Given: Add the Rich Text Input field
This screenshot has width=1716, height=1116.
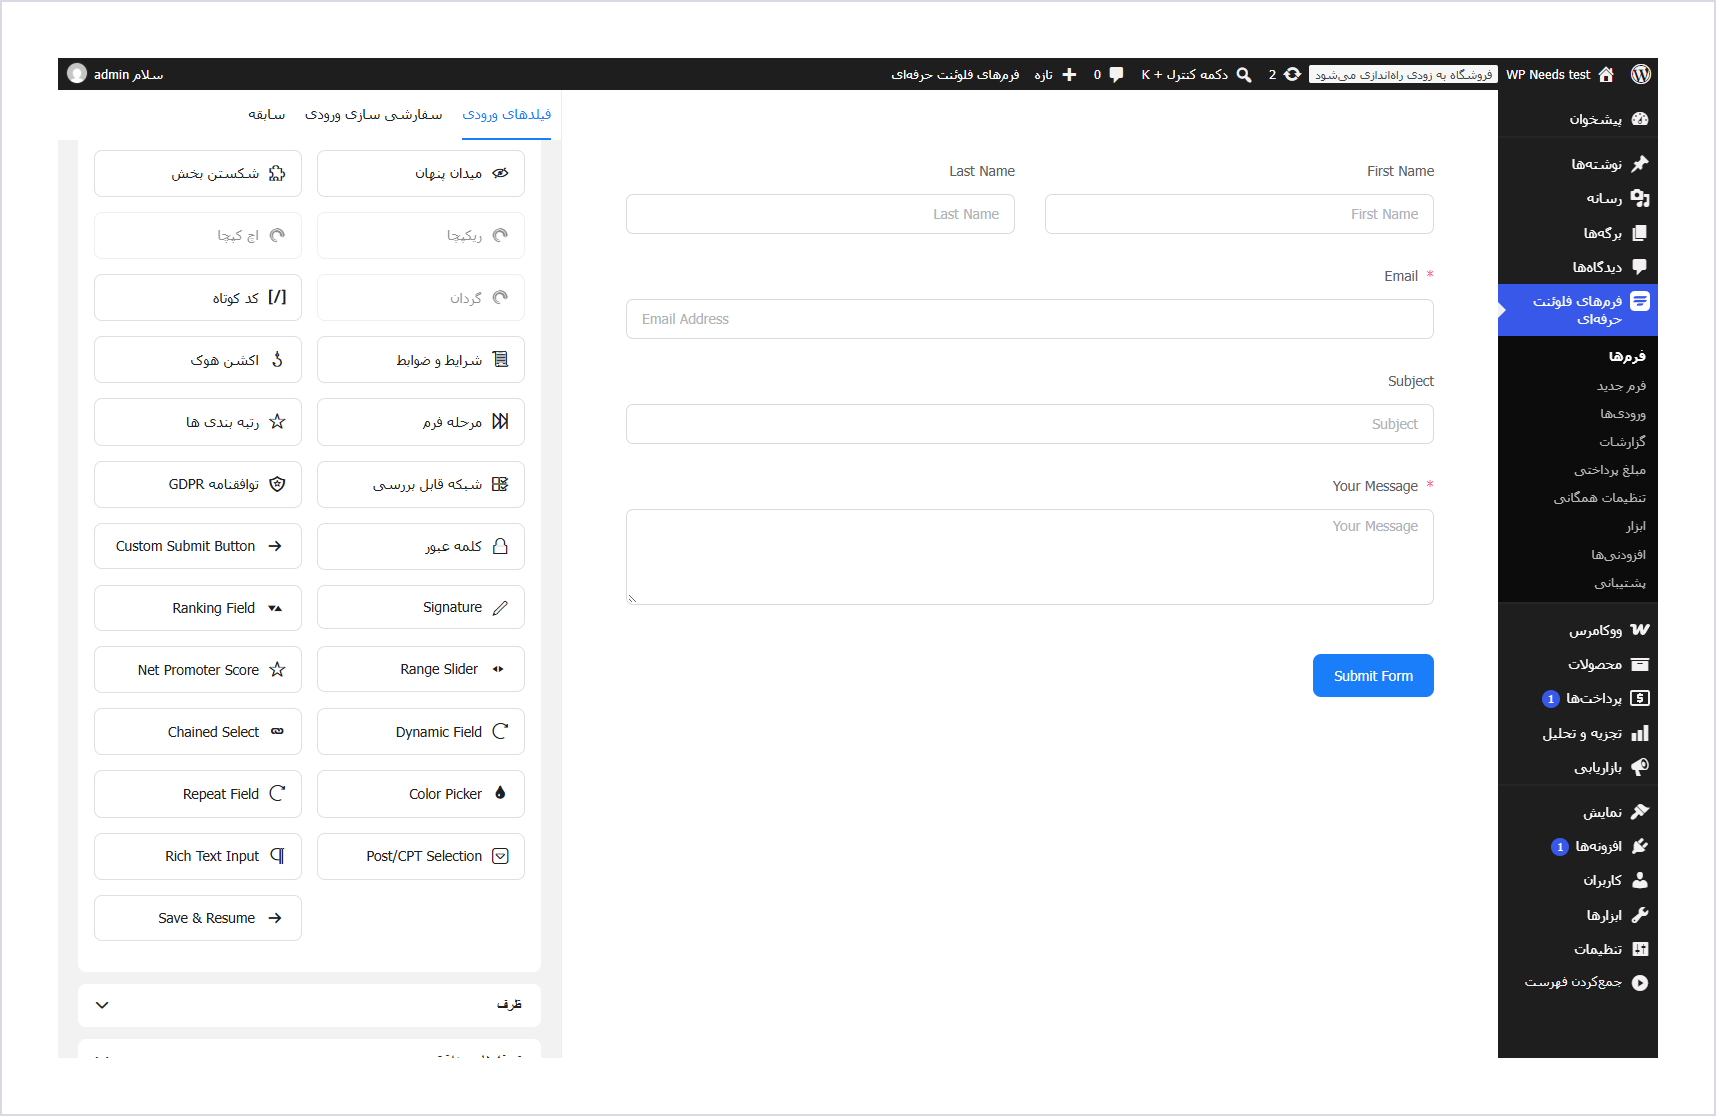Looking at the screenshot, I should pyautogui.click(x=198, y=856).
